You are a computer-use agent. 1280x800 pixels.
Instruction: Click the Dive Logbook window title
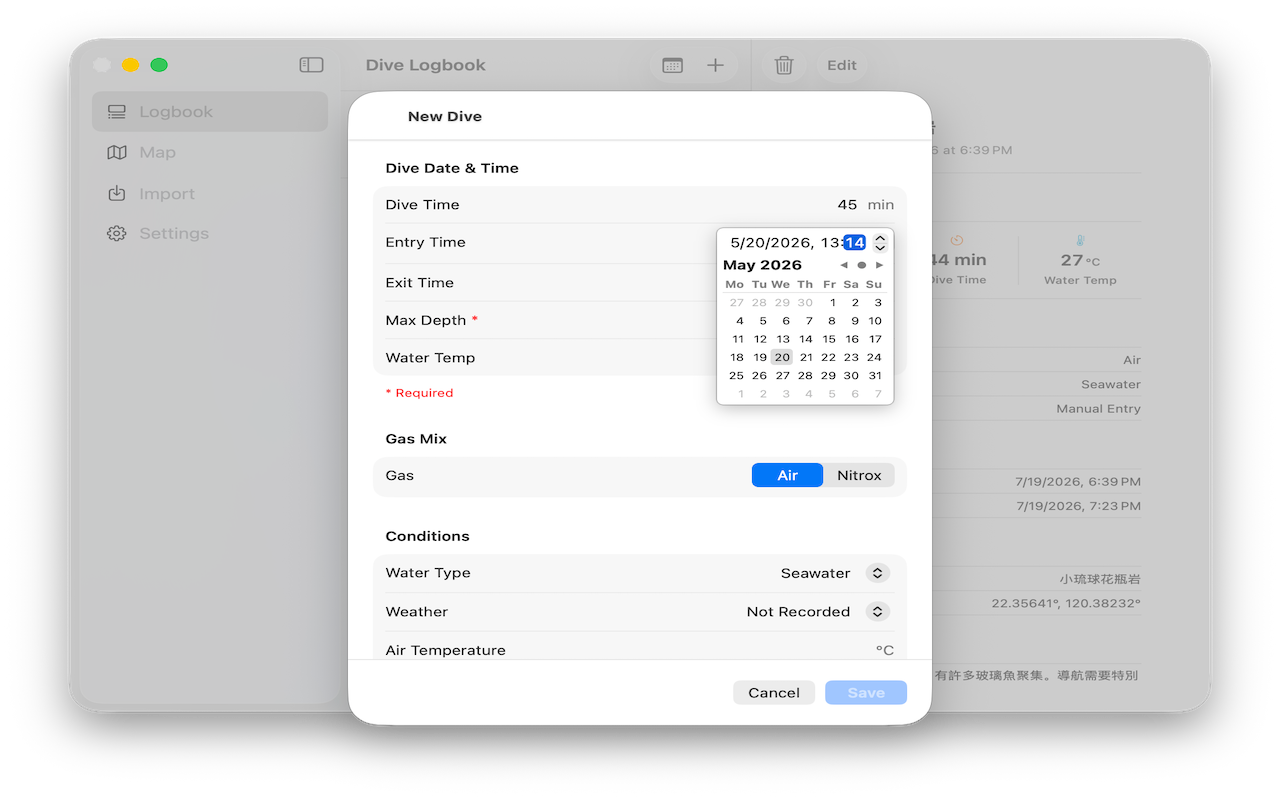pos(426,65)
